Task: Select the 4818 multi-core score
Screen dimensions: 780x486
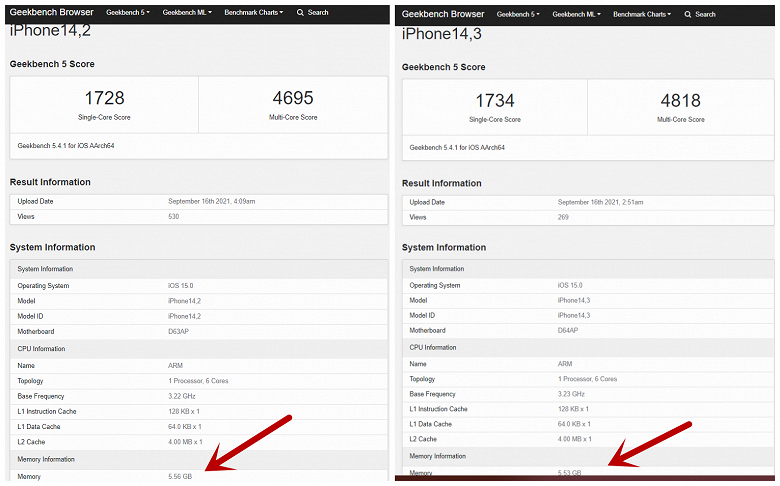Action: (680, 100)
